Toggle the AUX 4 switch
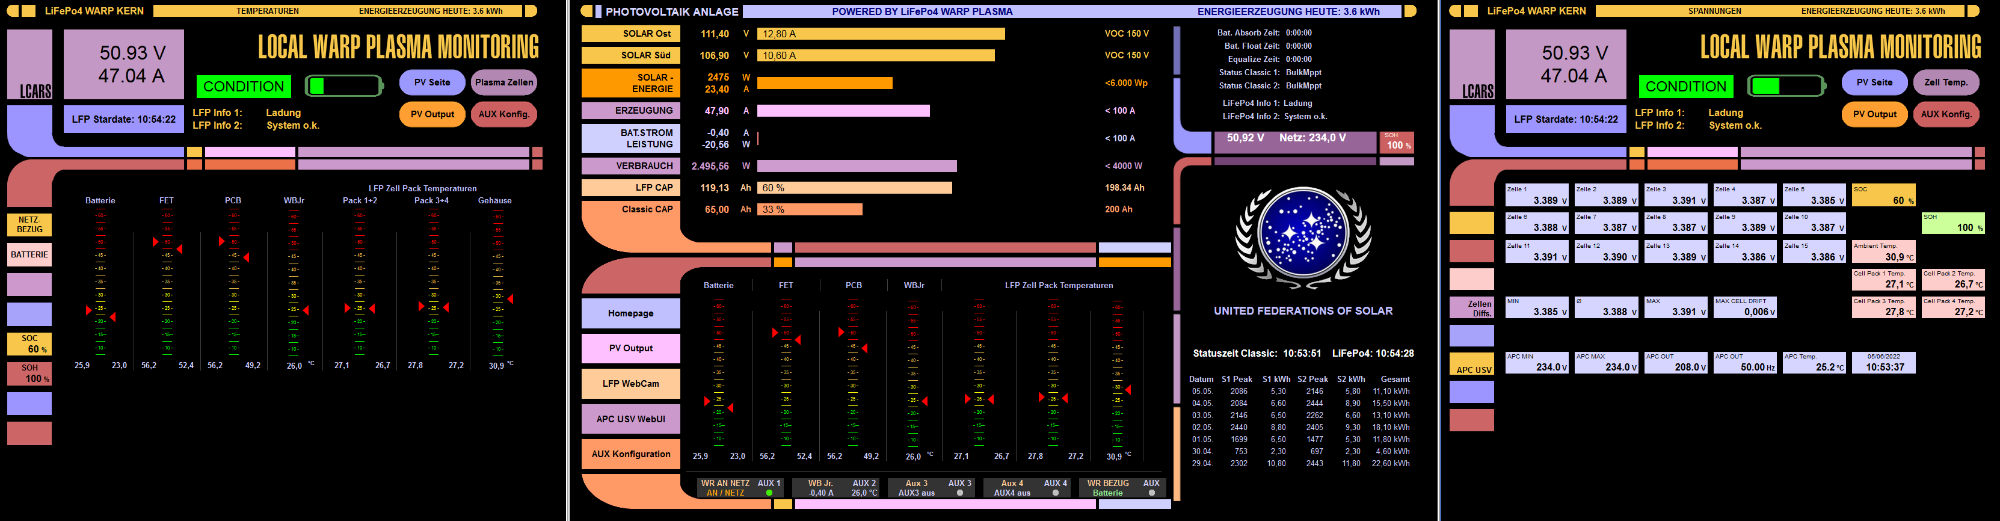2000x521 pixels. [1055, 493]
